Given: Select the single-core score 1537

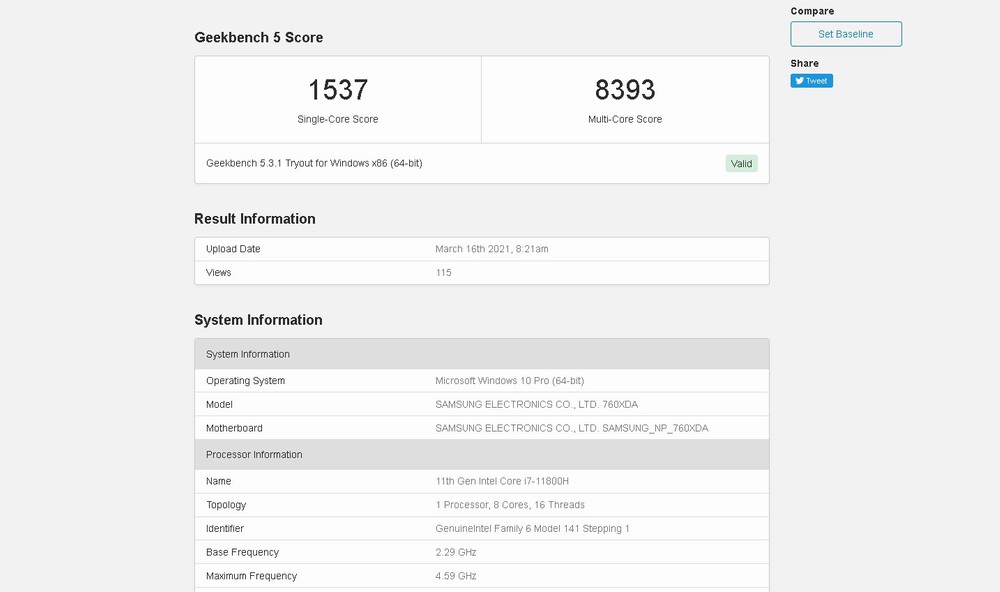Looking at the screenshot, I should pyautogui.click(x=338, y=89).
